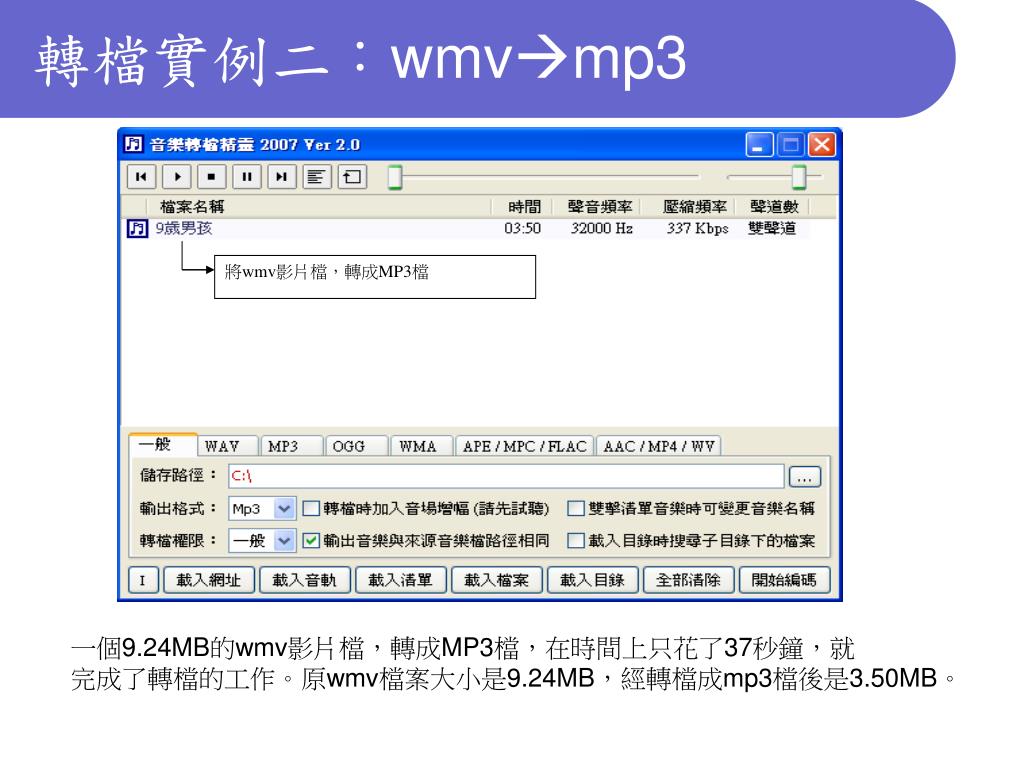Click the I button
1024x768 pixels.
click(143, 580)
